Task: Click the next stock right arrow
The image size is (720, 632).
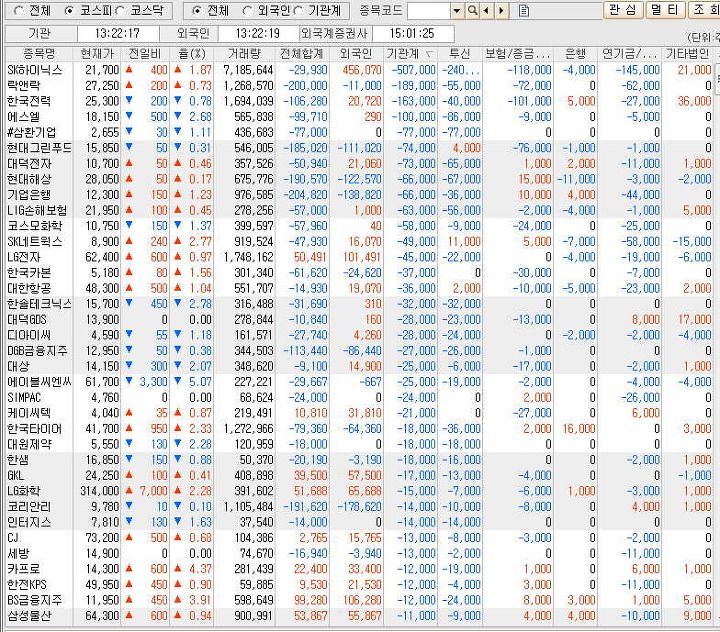Action: (x=501, y=11)
